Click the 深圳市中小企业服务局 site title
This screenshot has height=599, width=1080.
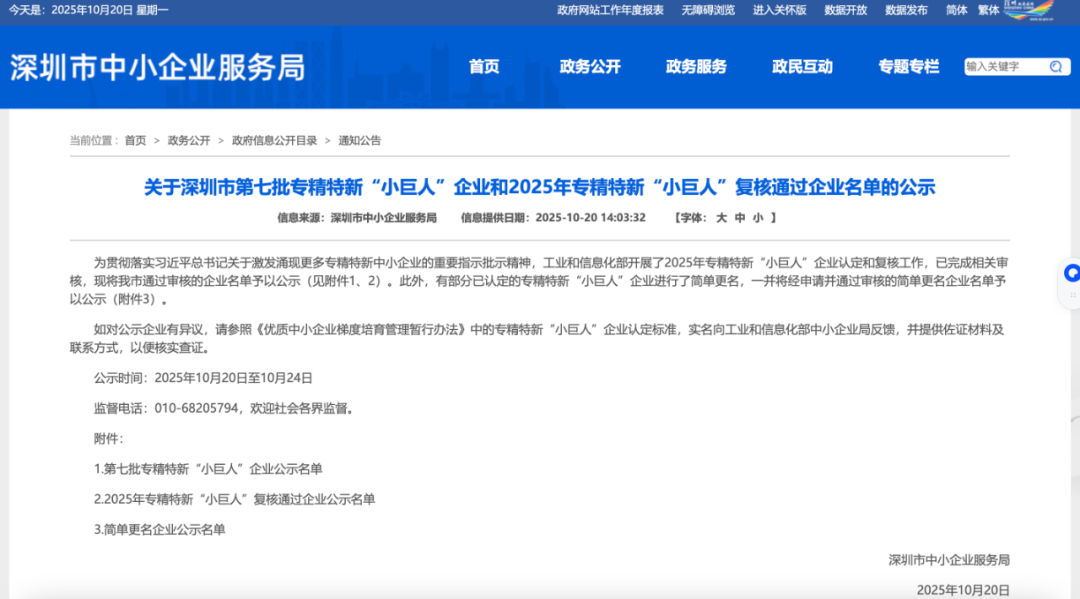pos(157,67)
